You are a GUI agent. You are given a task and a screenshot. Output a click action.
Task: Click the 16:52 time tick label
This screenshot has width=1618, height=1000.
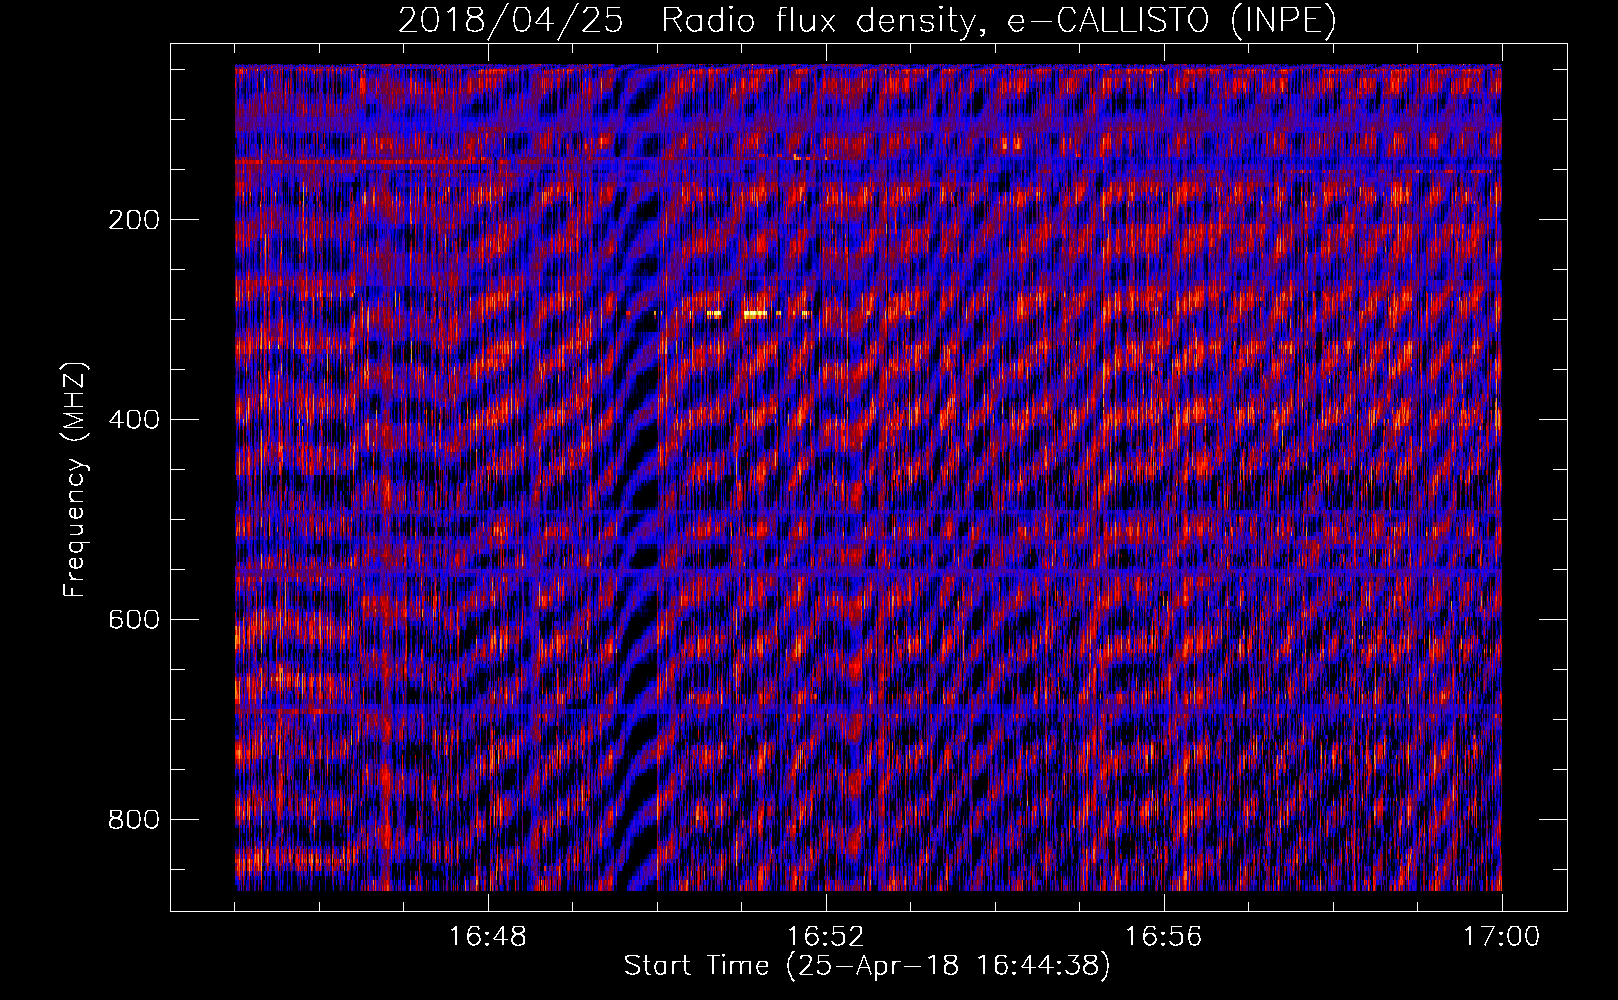[825, 937]
